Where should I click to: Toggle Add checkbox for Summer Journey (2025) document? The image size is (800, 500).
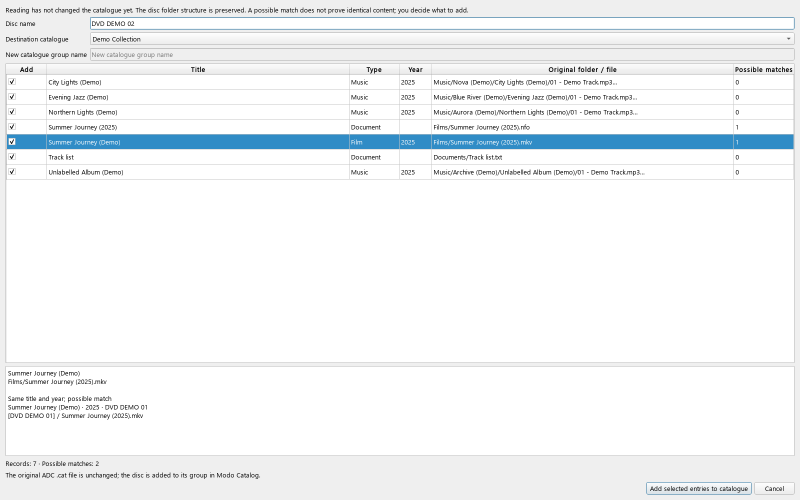click(x=12, y=127)
